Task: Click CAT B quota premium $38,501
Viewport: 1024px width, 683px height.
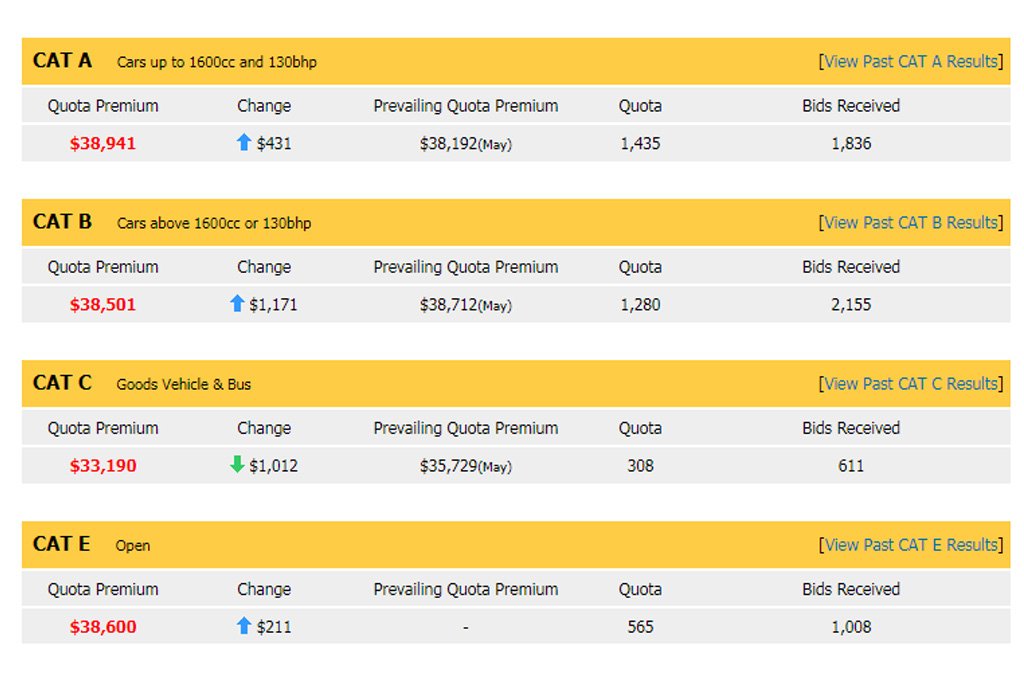Action: [103, 305]
